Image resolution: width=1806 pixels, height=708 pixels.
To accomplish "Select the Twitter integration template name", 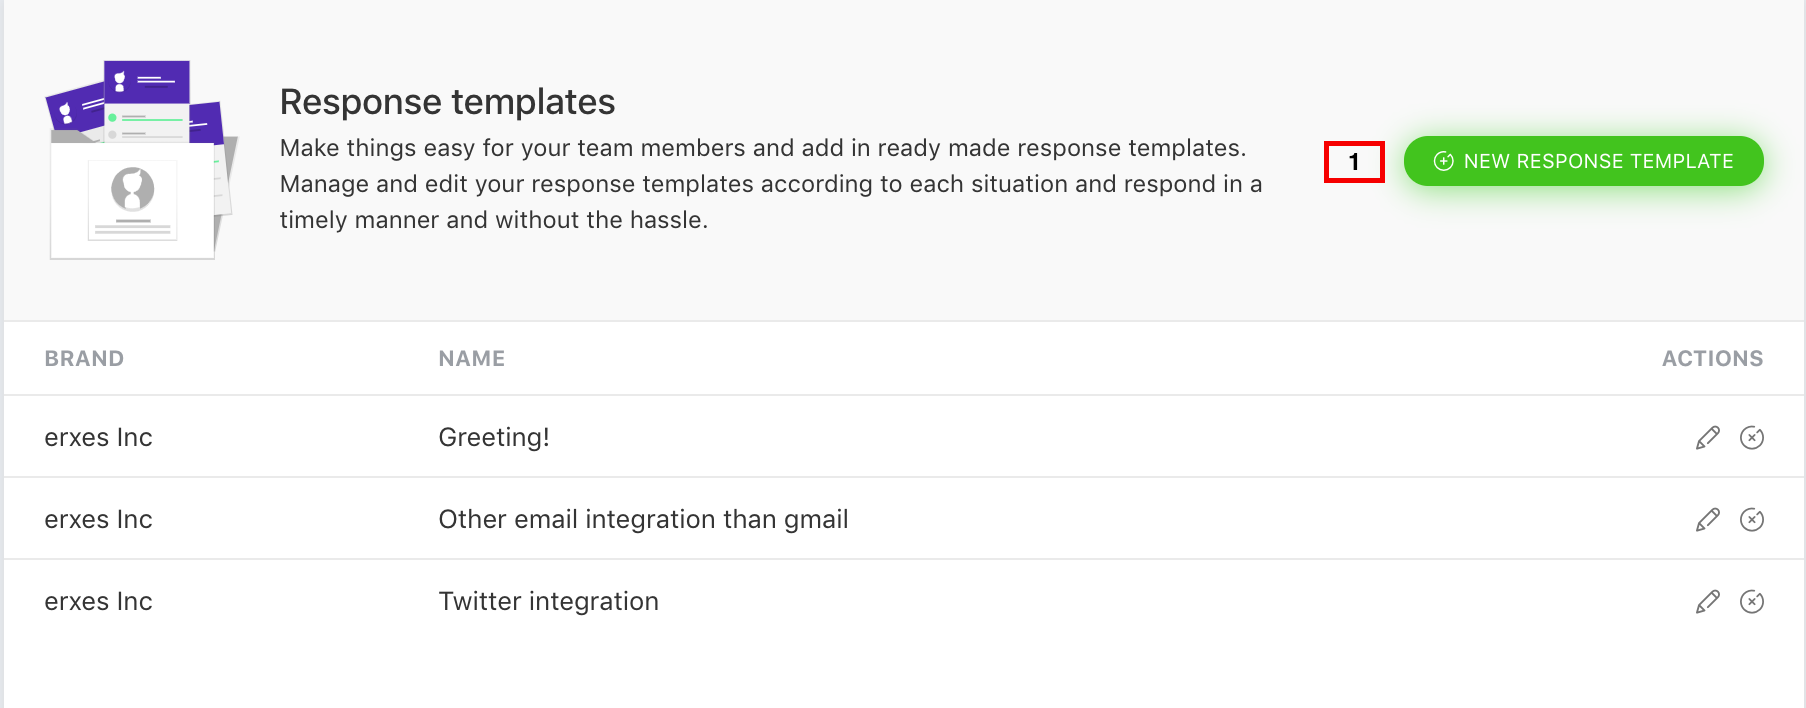I will coord(548,601).
